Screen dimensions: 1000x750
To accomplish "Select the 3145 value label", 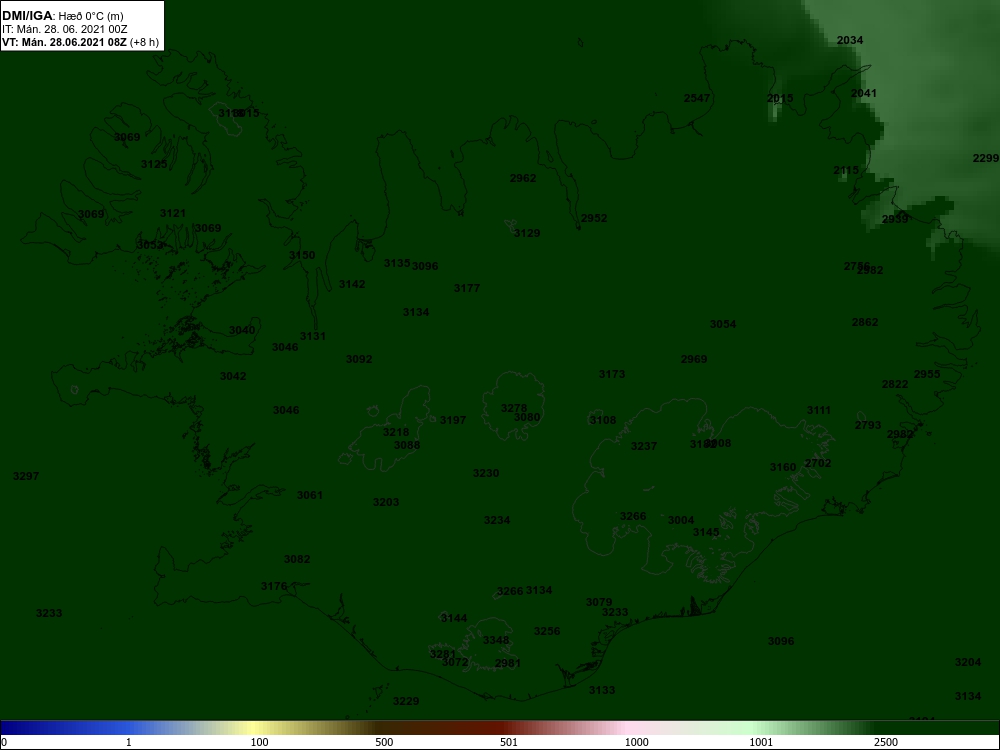I will coord(706,533).
